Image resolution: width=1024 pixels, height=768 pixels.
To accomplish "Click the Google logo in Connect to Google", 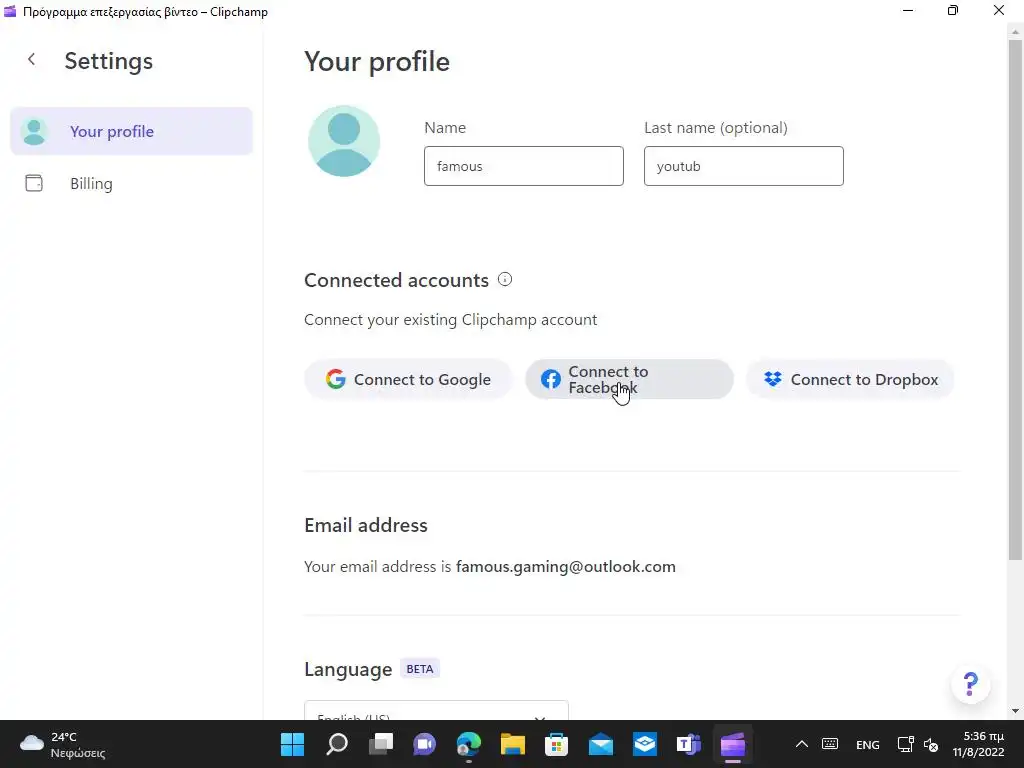I will 336,379.
